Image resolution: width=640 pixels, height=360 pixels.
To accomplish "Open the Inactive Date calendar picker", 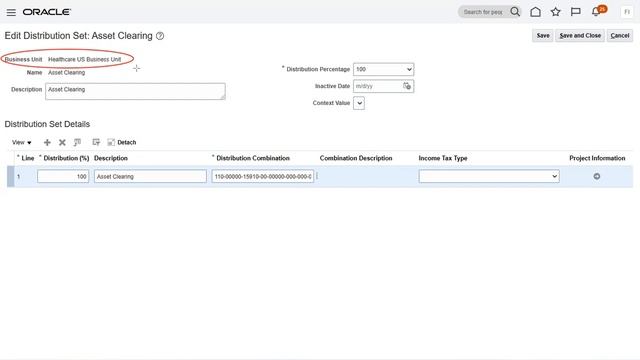I will click(407, 86).
